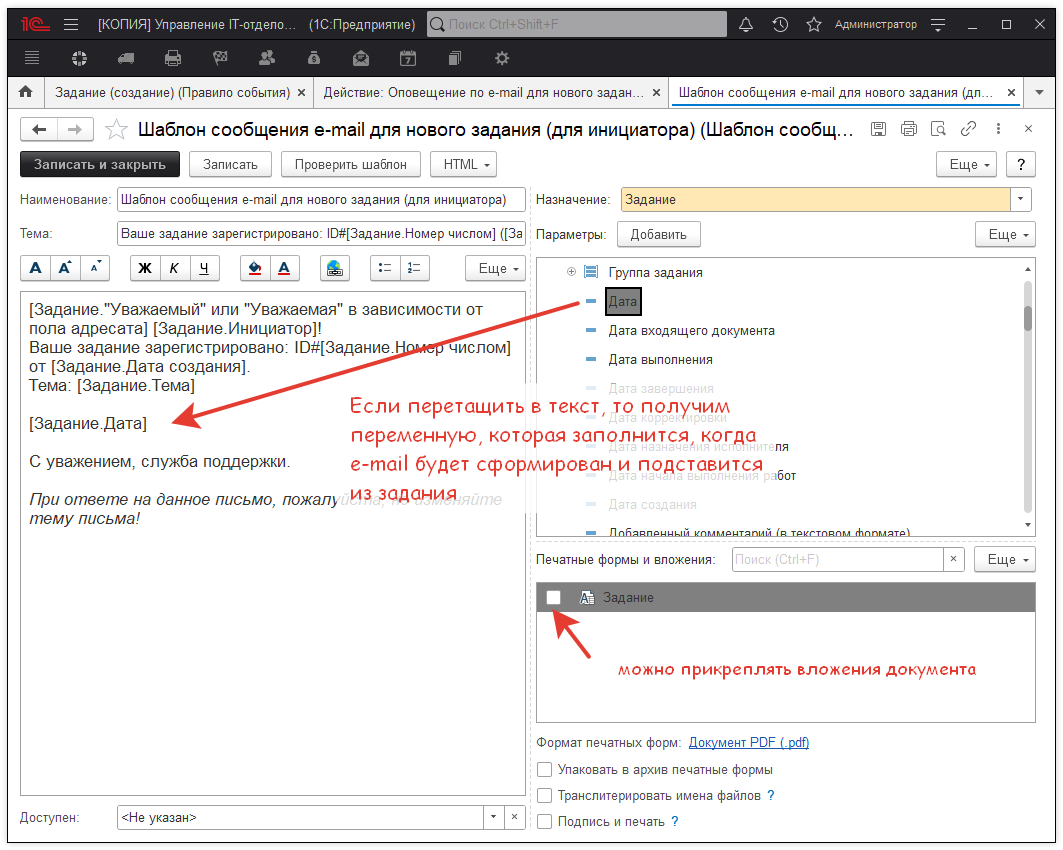
Task: Pick a font color with the red A icon
Action: 286,268
